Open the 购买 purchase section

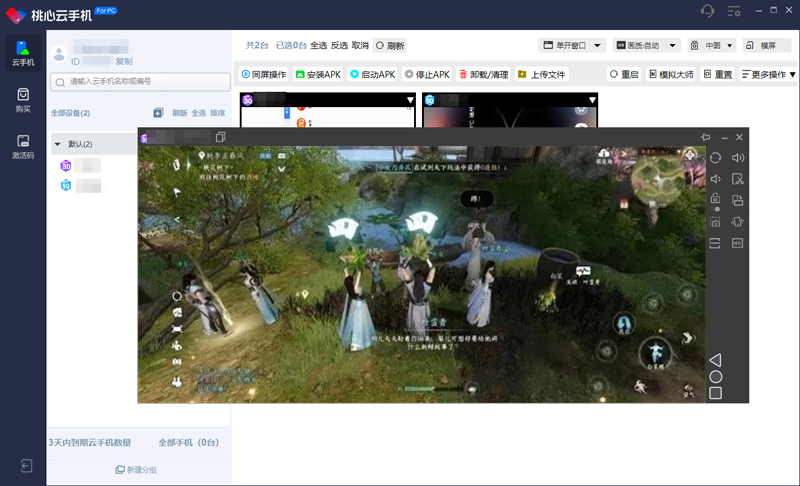click(x=23, y=100)
